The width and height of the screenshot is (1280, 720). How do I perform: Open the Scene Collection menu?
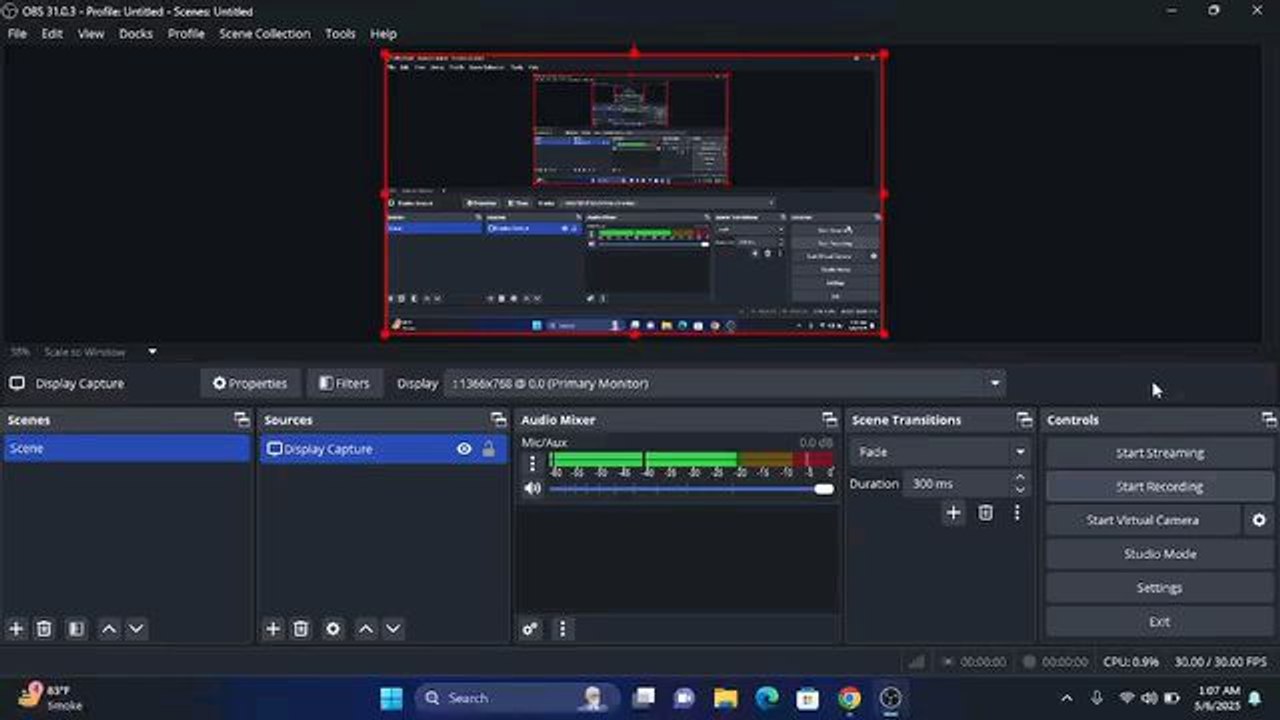tap(265, 33)
